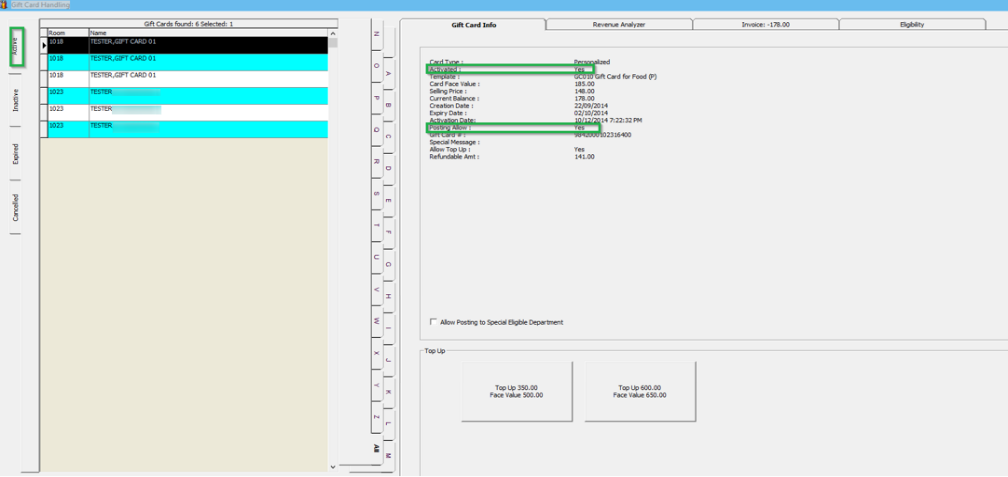The width and height of the screenshot is (1008, 477).
Task: Click the Gift Cards found: 6 Selected: 1 label
Action: [x=188, y=23]
